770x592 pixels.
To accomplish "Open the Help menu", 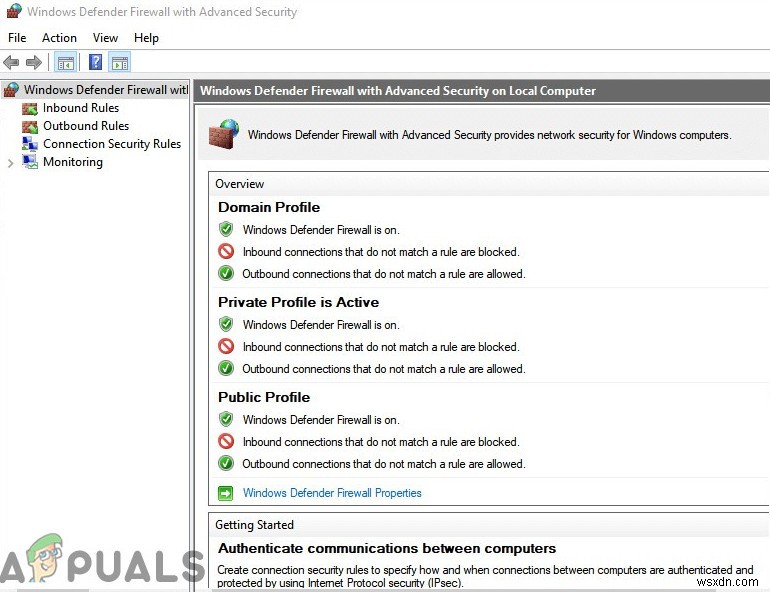I will coord(146,38).
